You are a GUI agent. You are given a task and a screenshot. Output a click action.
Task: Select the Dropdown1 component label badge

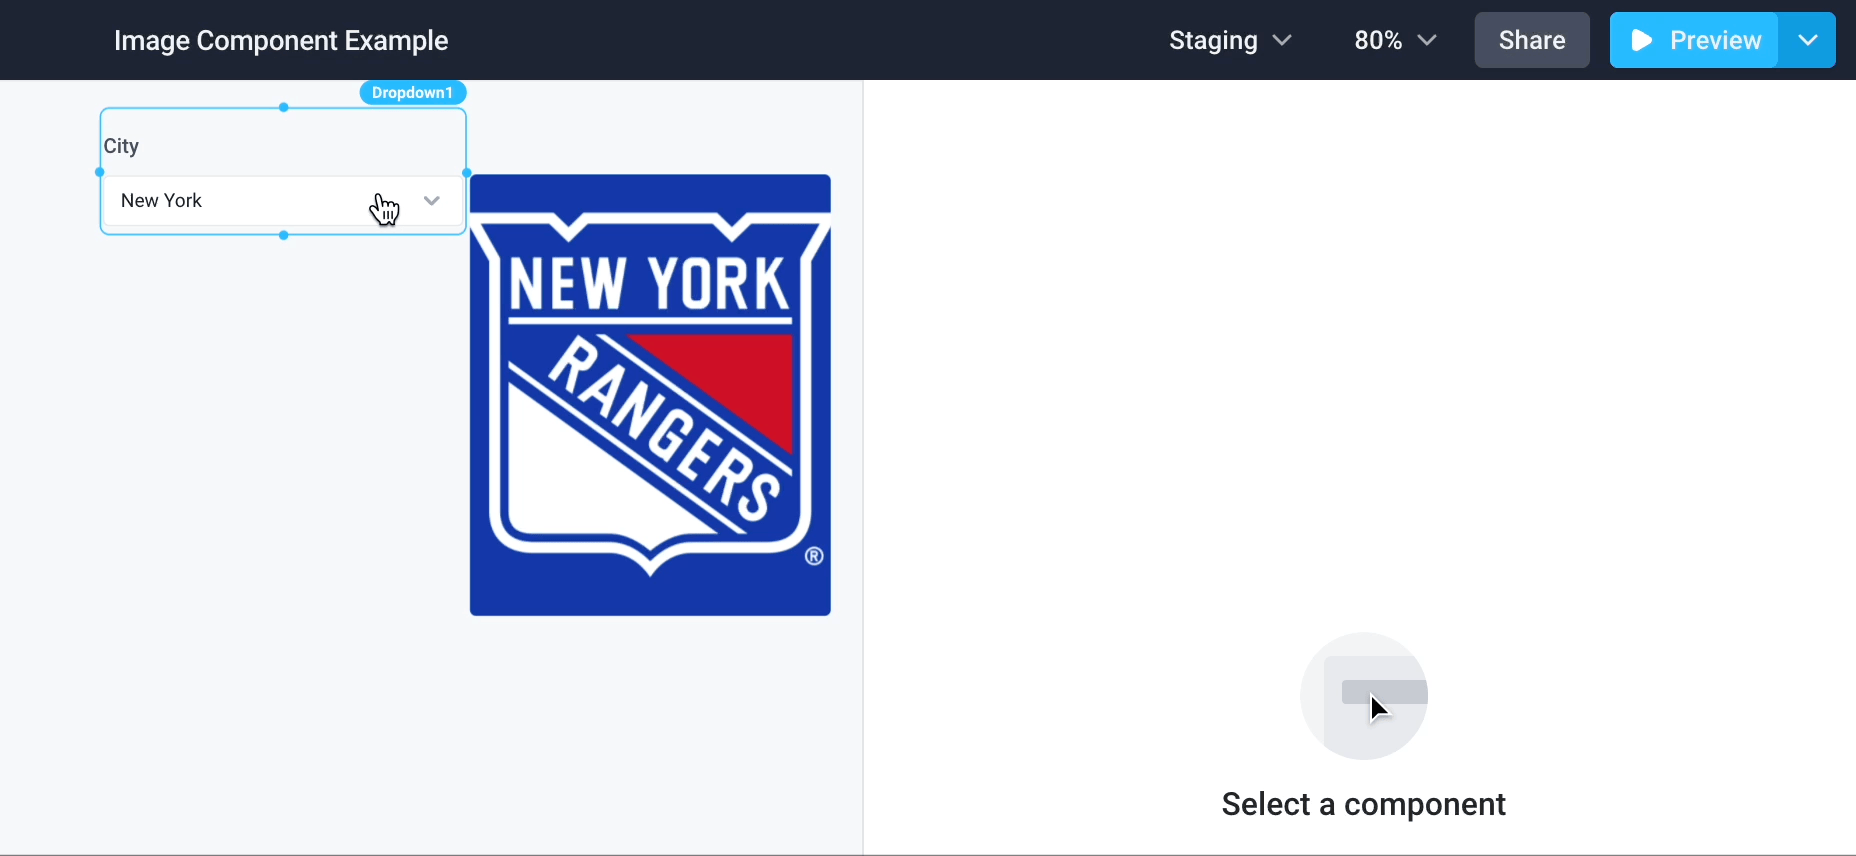pos(412,92)
